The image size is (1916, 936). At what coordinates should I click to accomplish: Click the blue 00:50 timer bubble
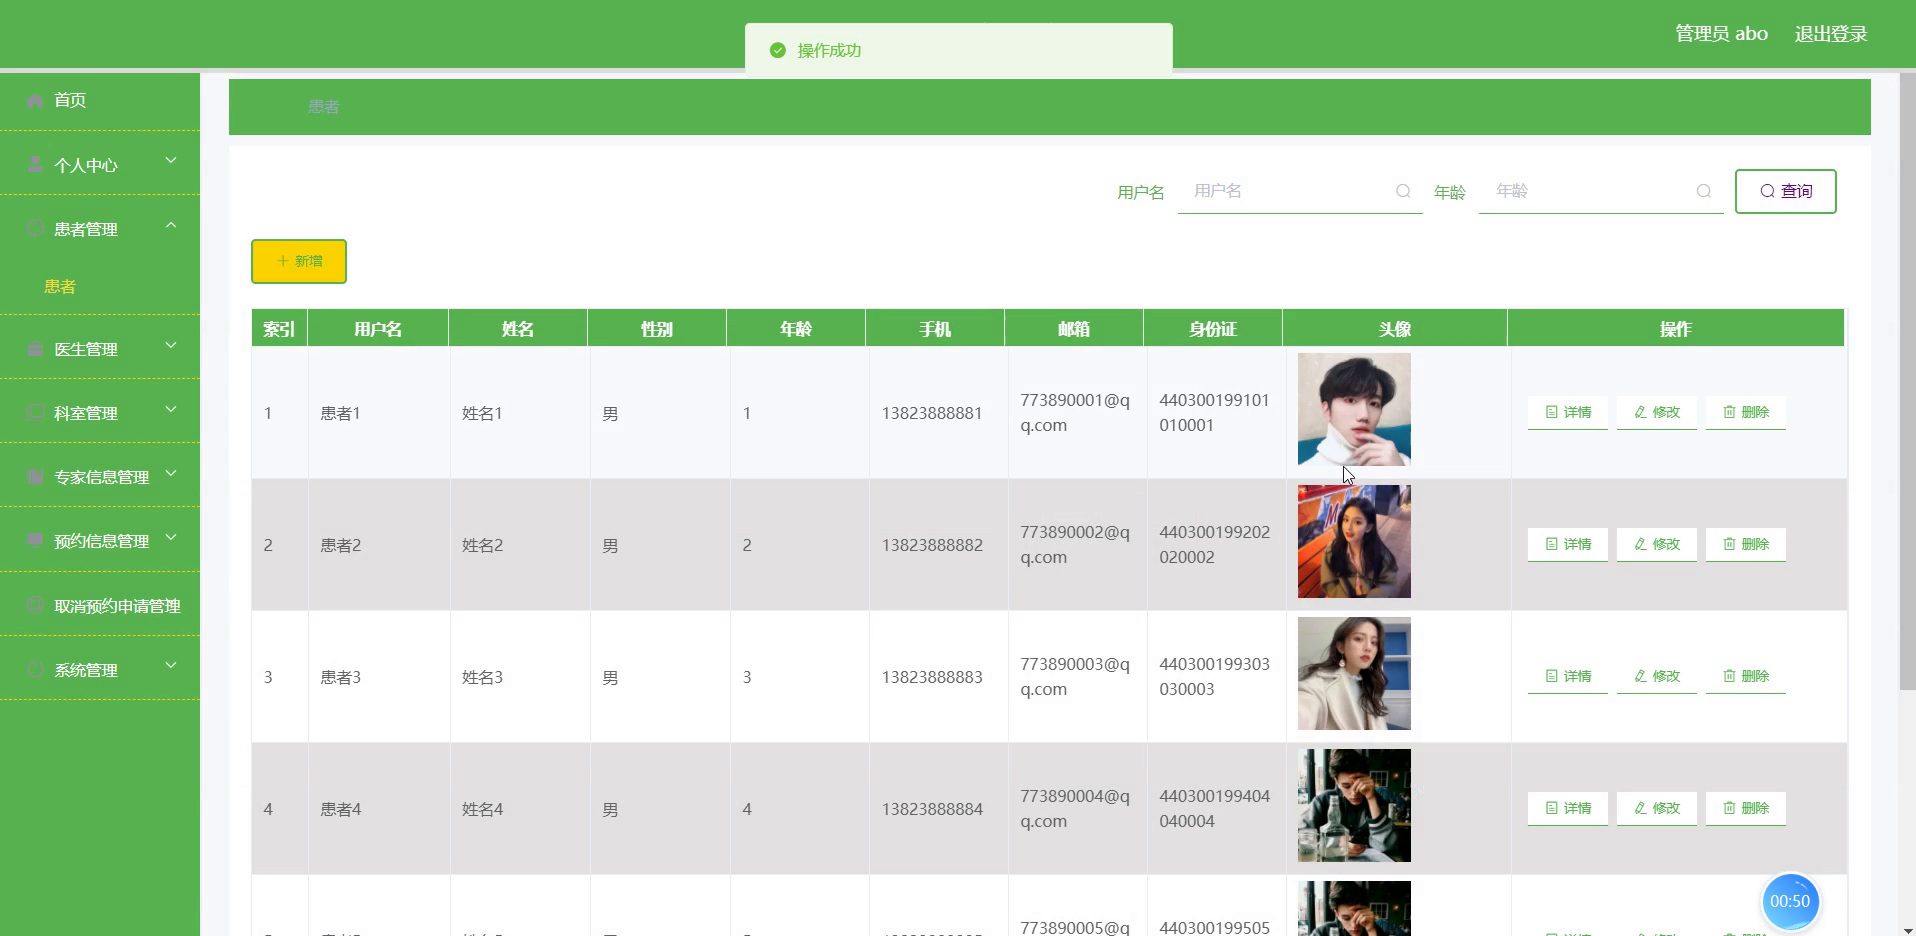[x=1790, y=901]
